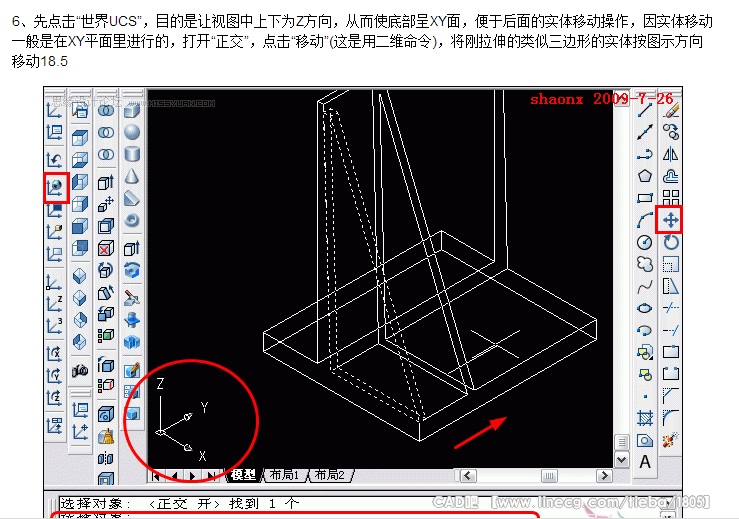Select the Erase tool
This screenshot has width=739, height=519.
point(671,111)
